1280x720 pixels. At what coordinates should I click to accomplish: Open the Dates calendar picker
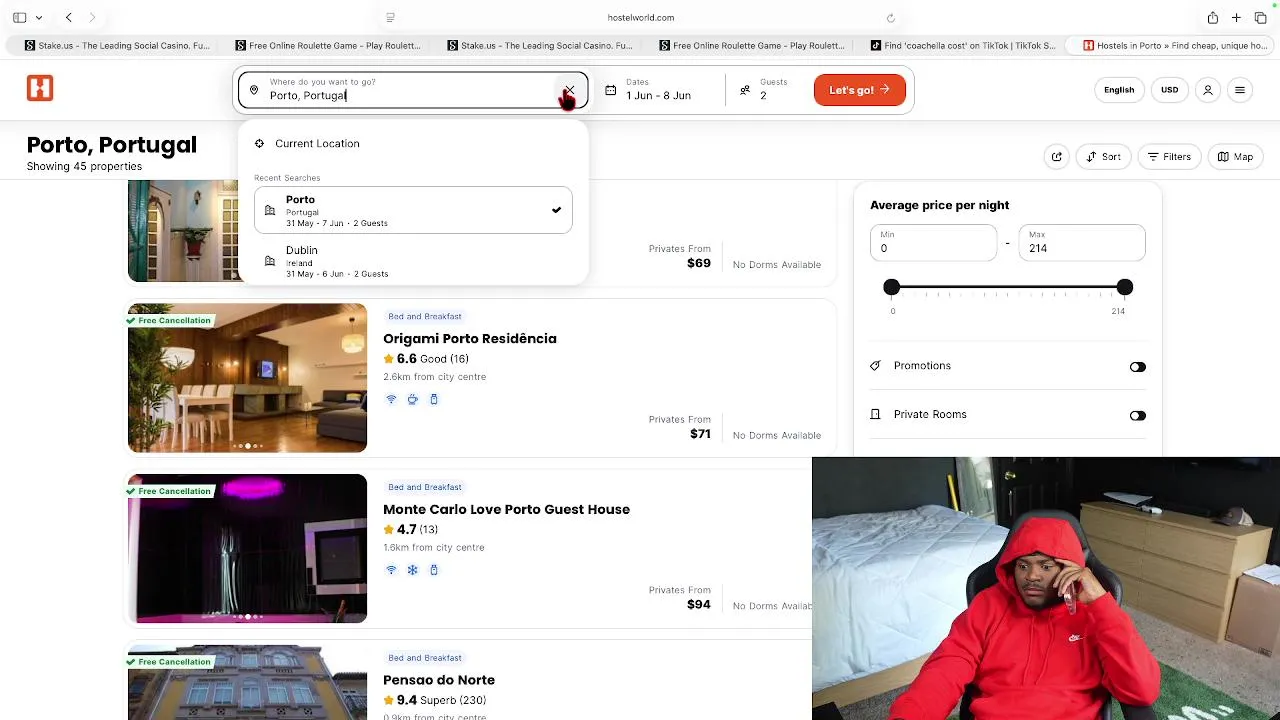click(x=658, y=90)
